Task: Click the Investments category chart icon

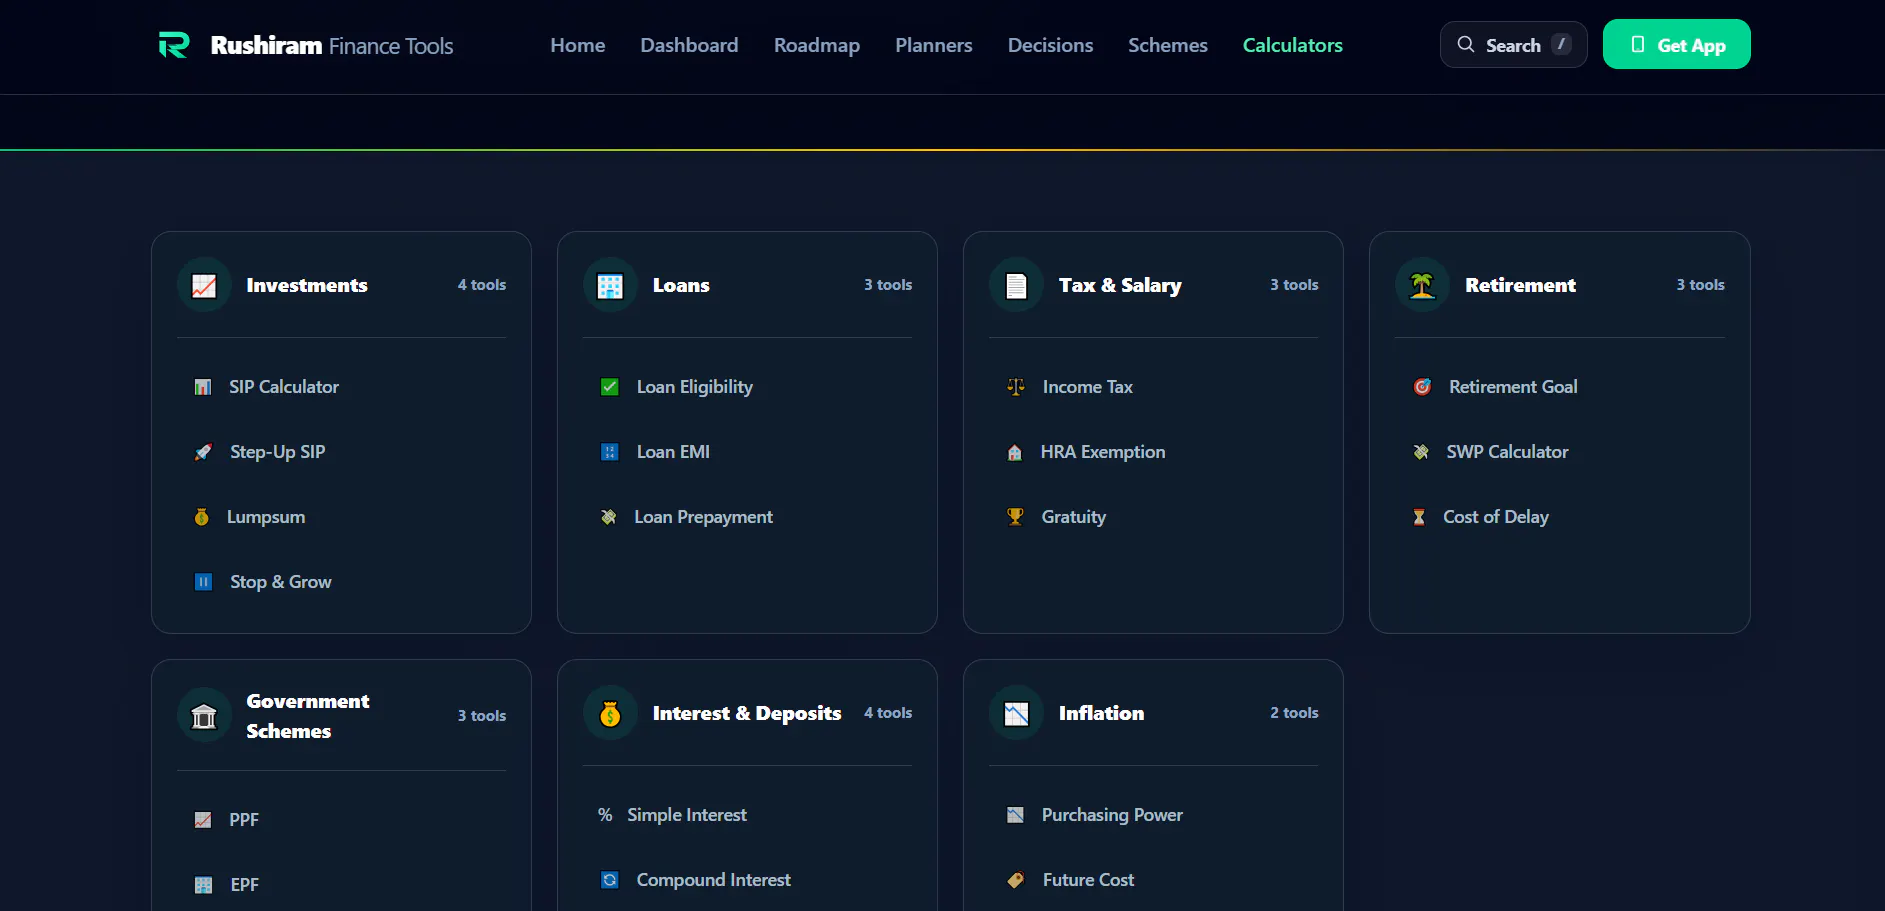Action: 204,286
